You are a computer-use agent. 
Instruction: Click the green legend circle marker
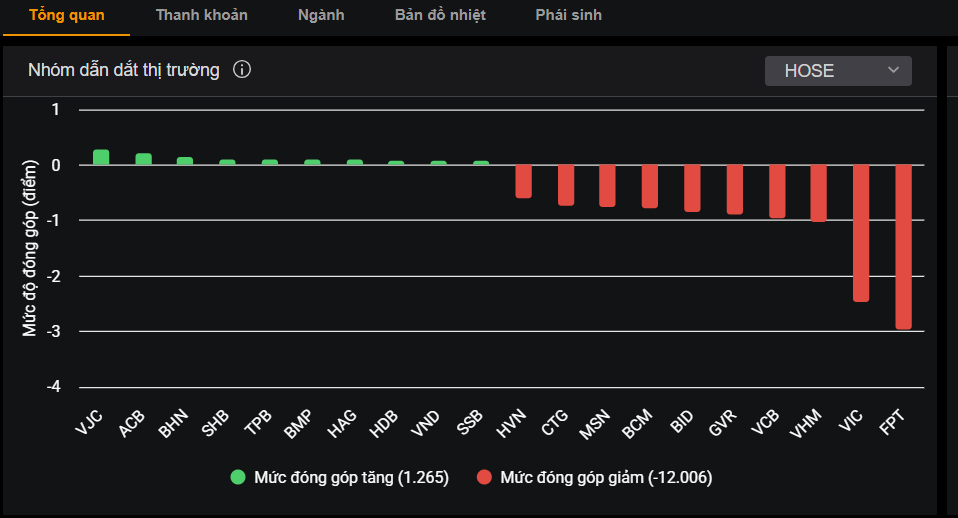(x=238, y=478)
